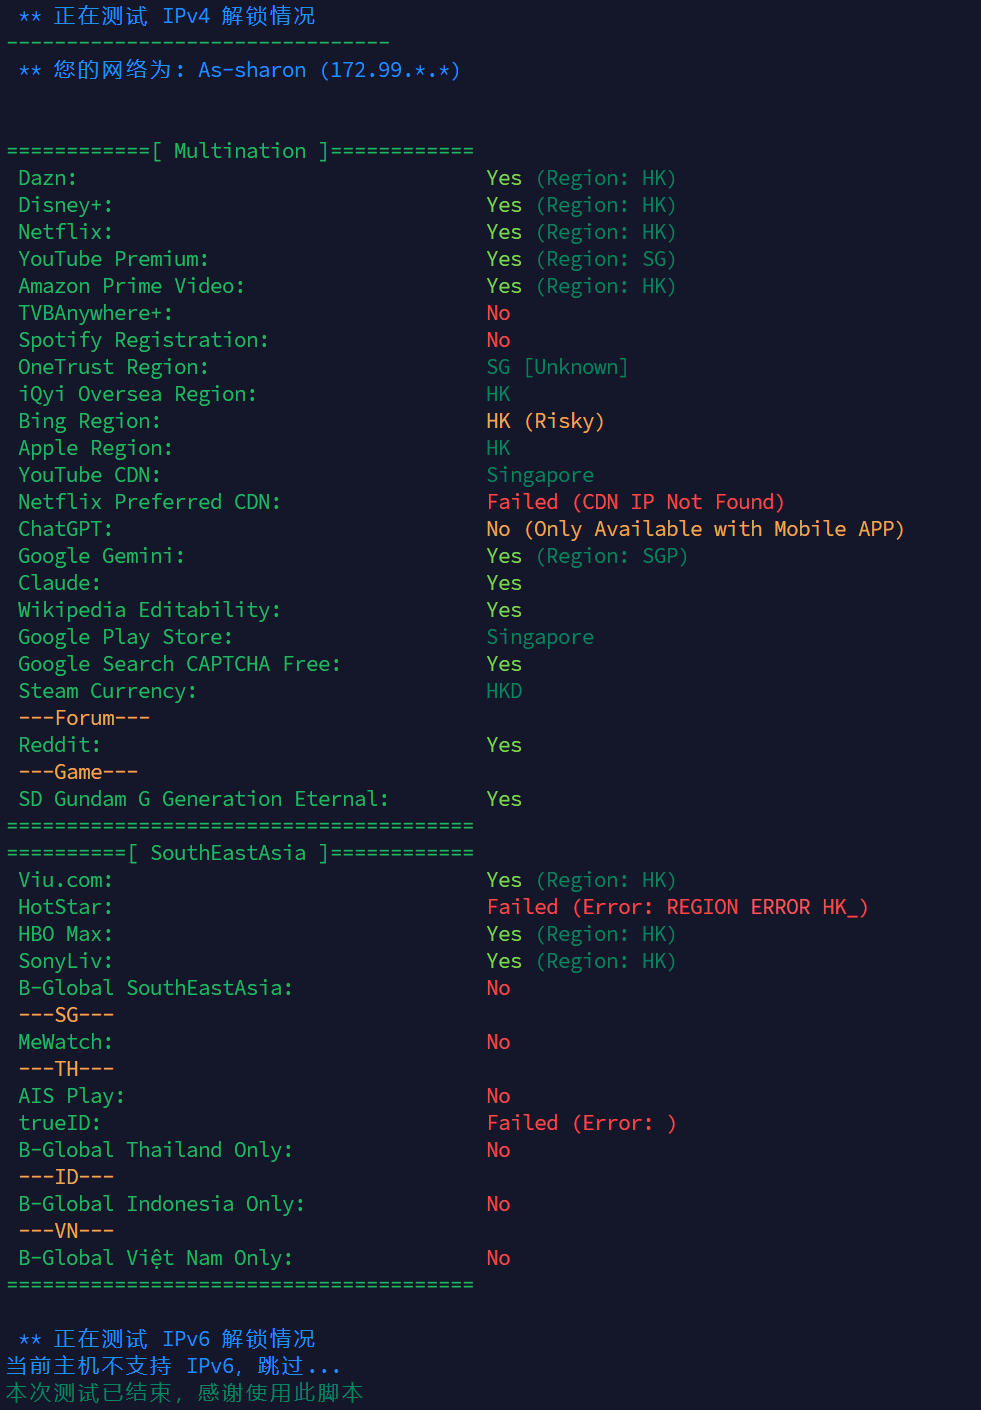Click the ChatGPT result line text
981x1410 pixels.
(x=695, y=529)
